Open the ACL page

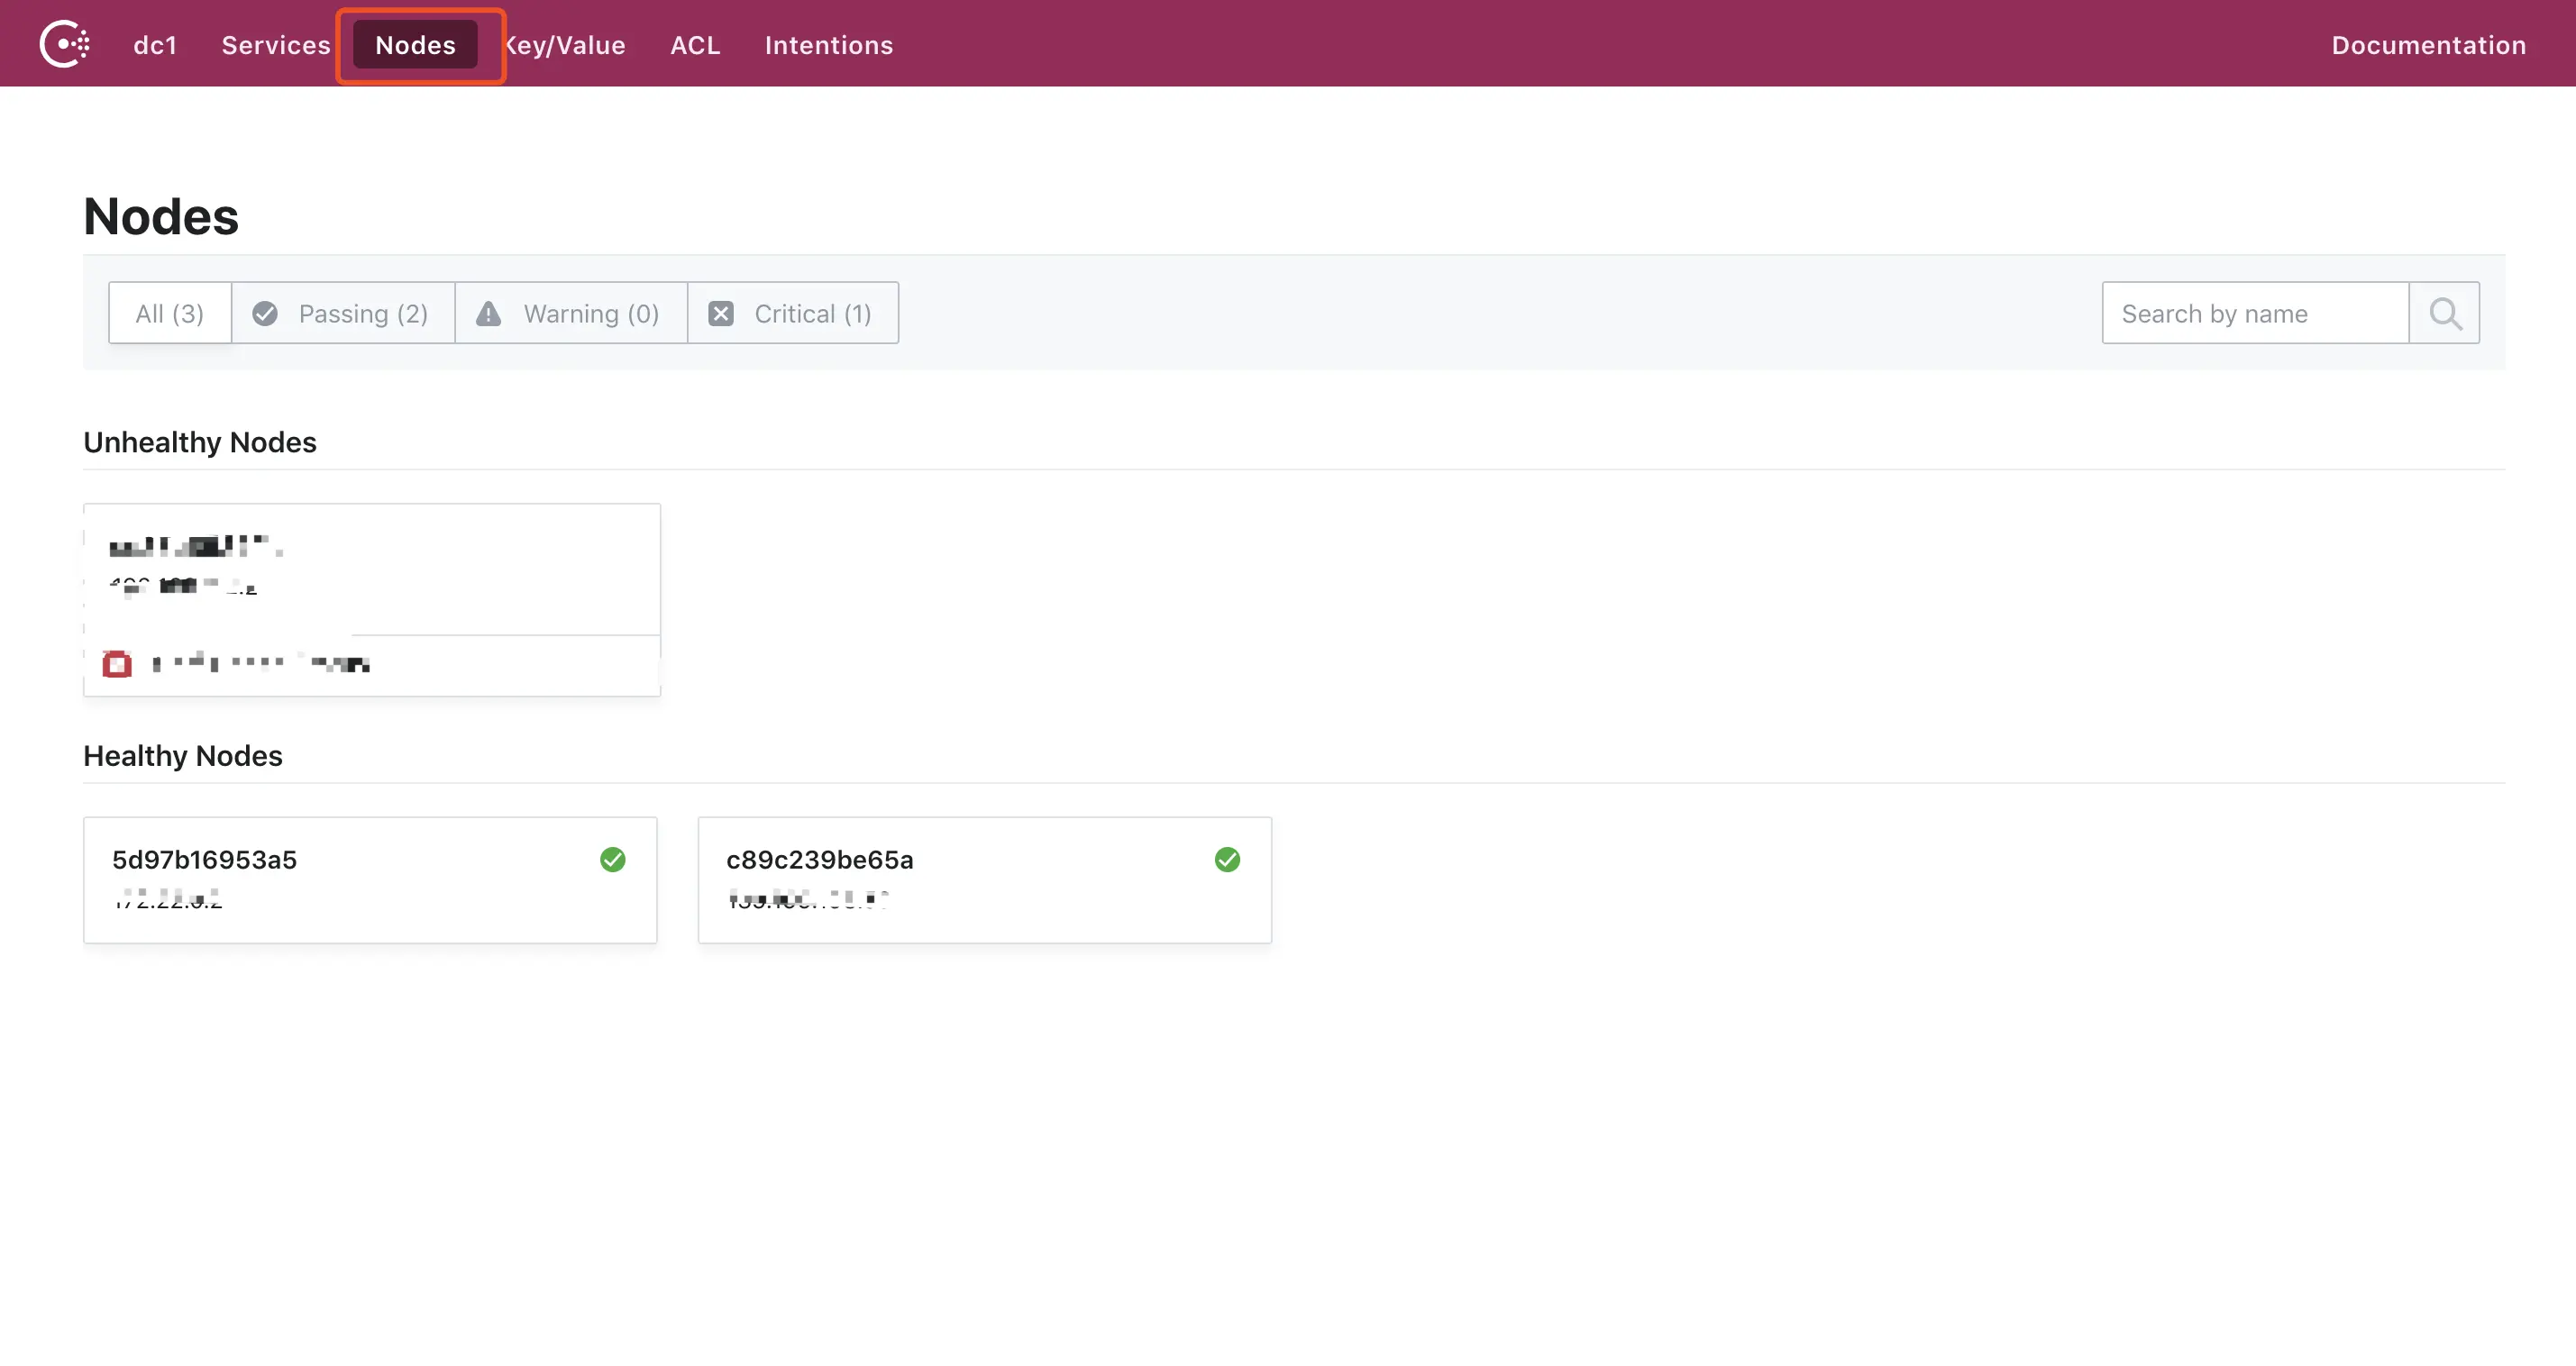695,45
